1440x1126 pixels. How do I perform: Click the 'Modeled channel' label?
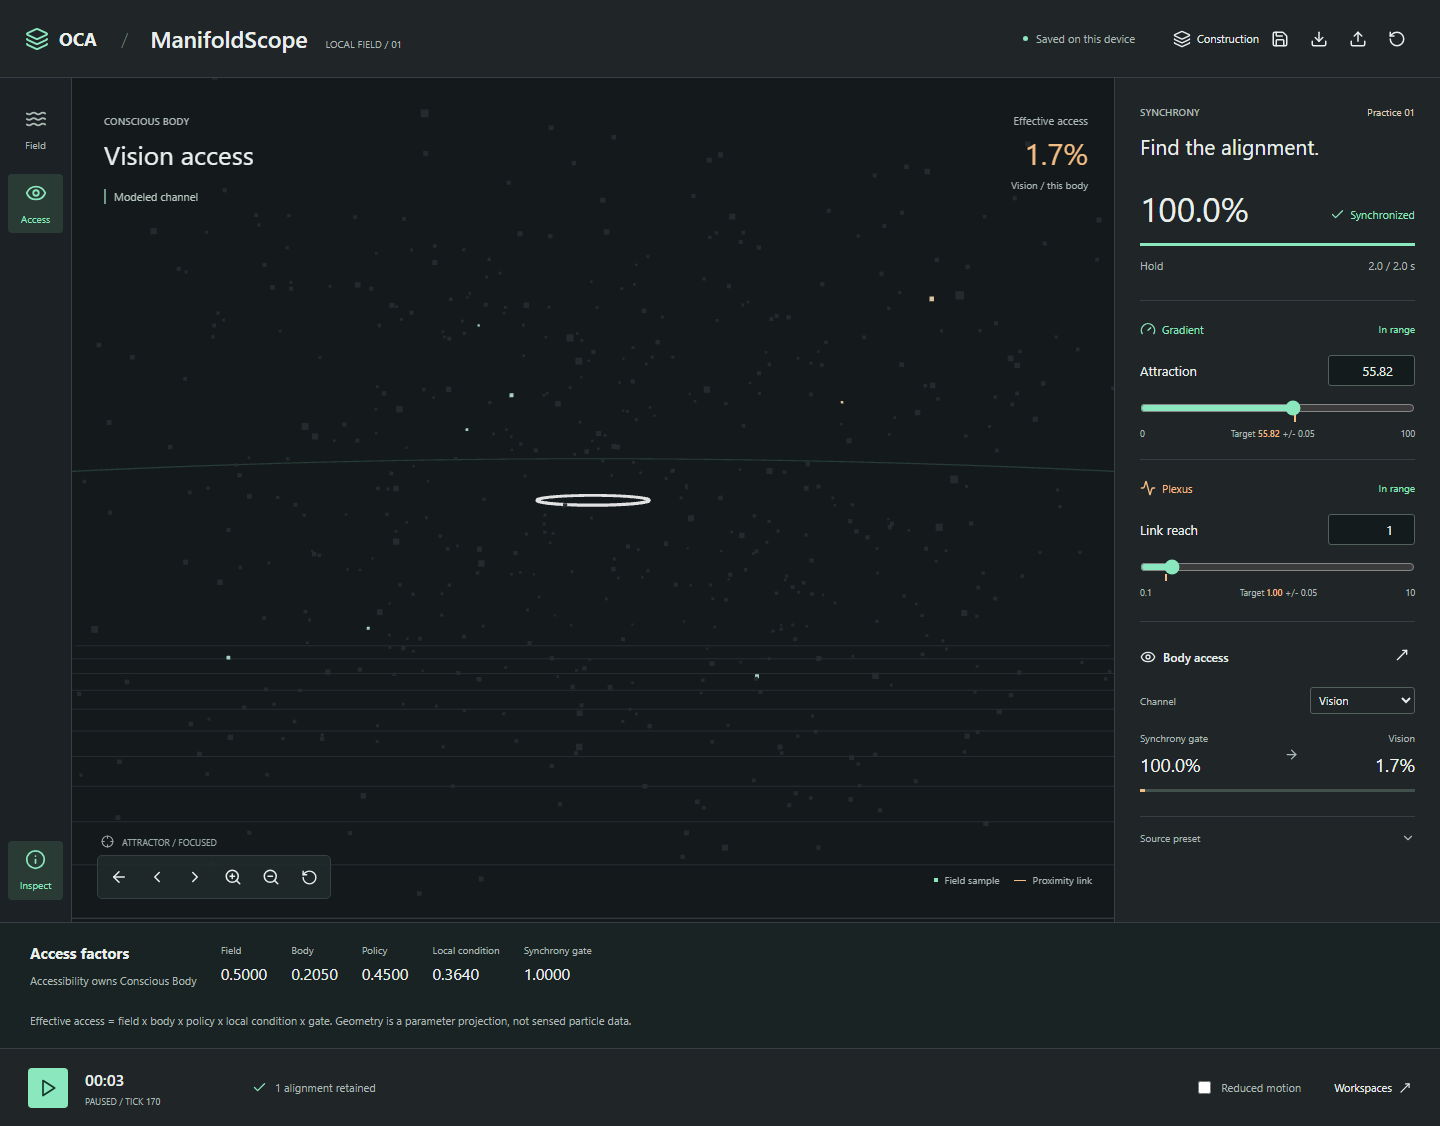pyautogui.click(x=156, y=197)
